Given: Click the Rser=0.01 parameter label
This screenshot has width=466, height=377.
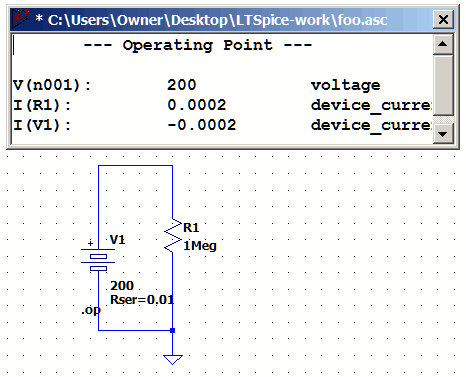Looking at the screenshot, I should coord(142,300).
